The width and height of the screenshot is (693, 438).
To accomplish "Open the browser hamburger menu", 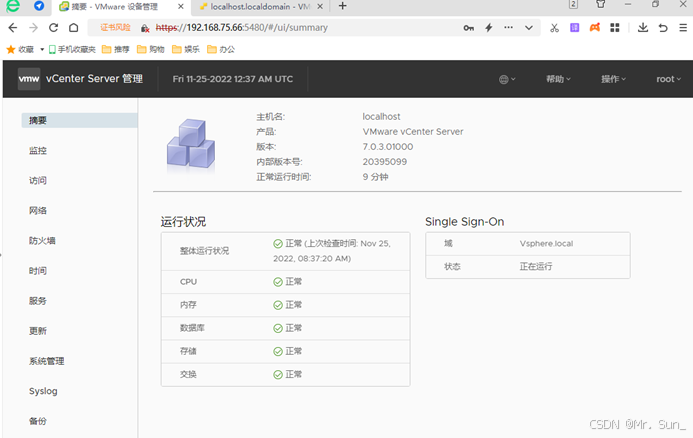I will [x=683, y=28].
